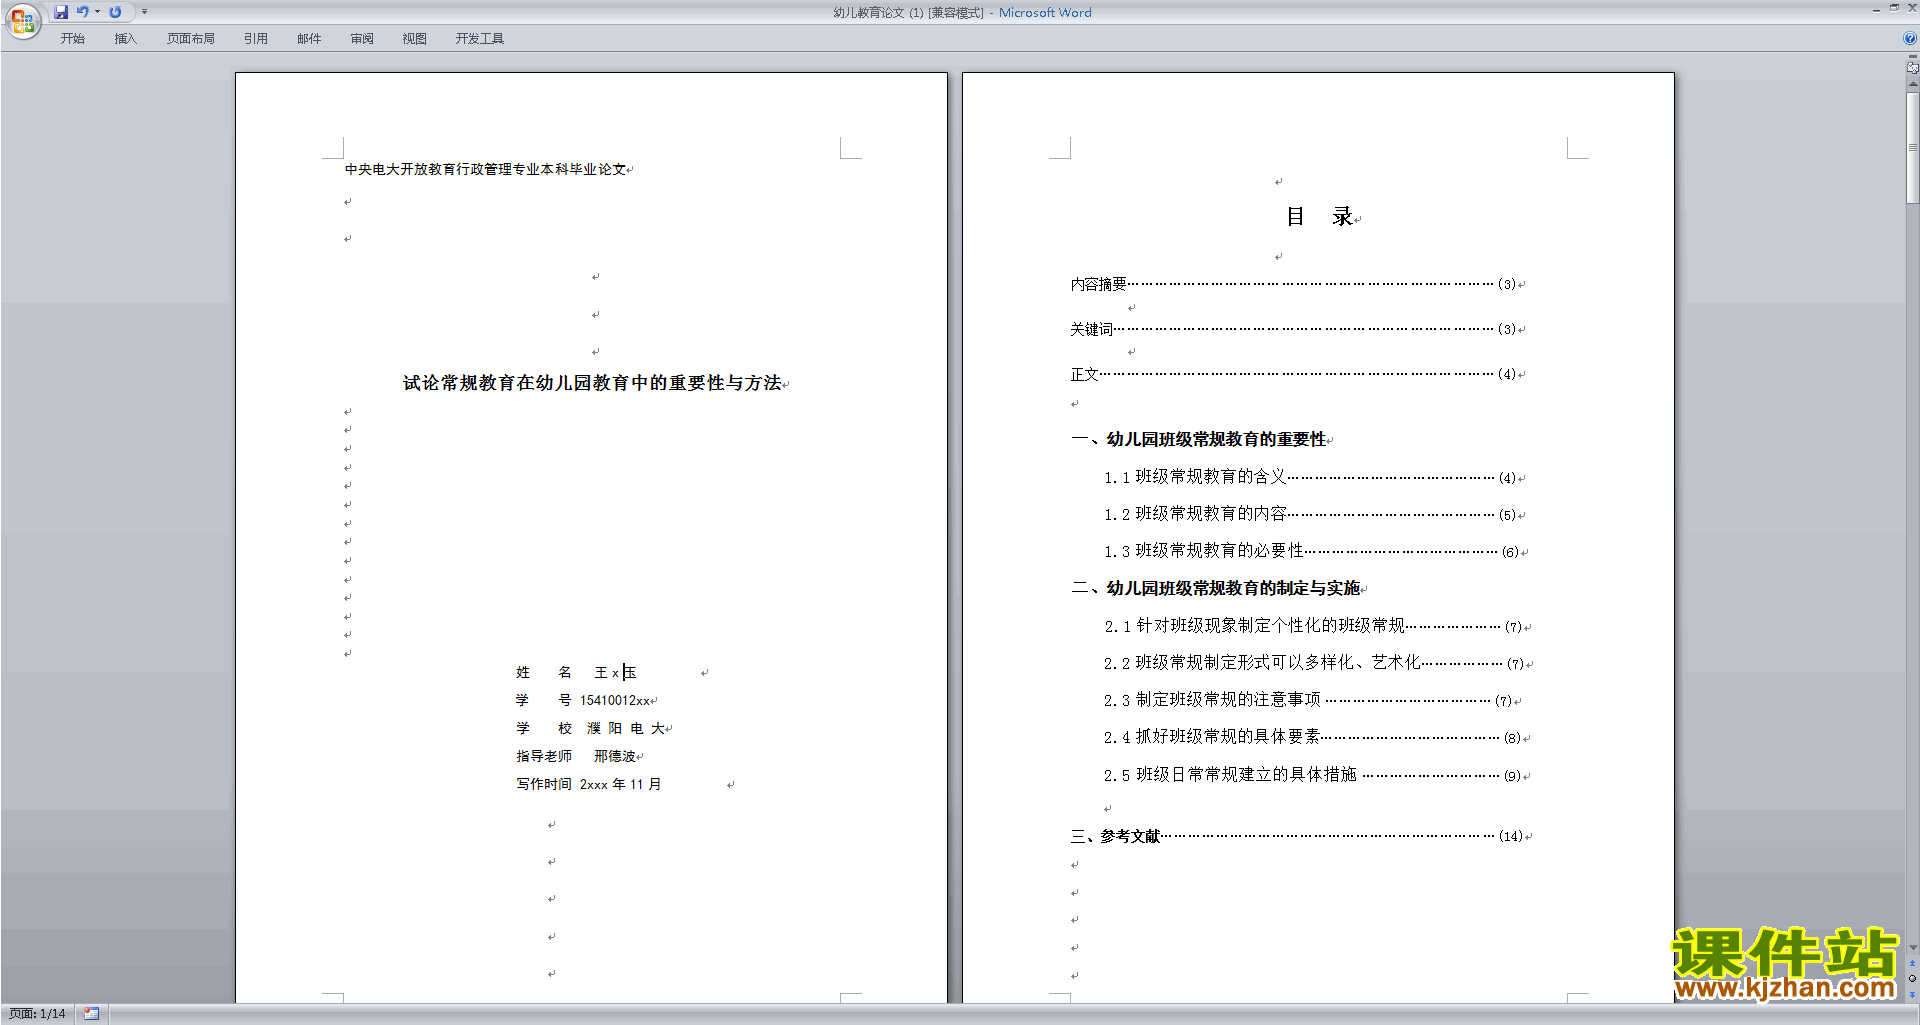Open the 视图 ribbon tab
Image resolution: width=1920 pixels, height=1025 pixels.
click(415, 39)
